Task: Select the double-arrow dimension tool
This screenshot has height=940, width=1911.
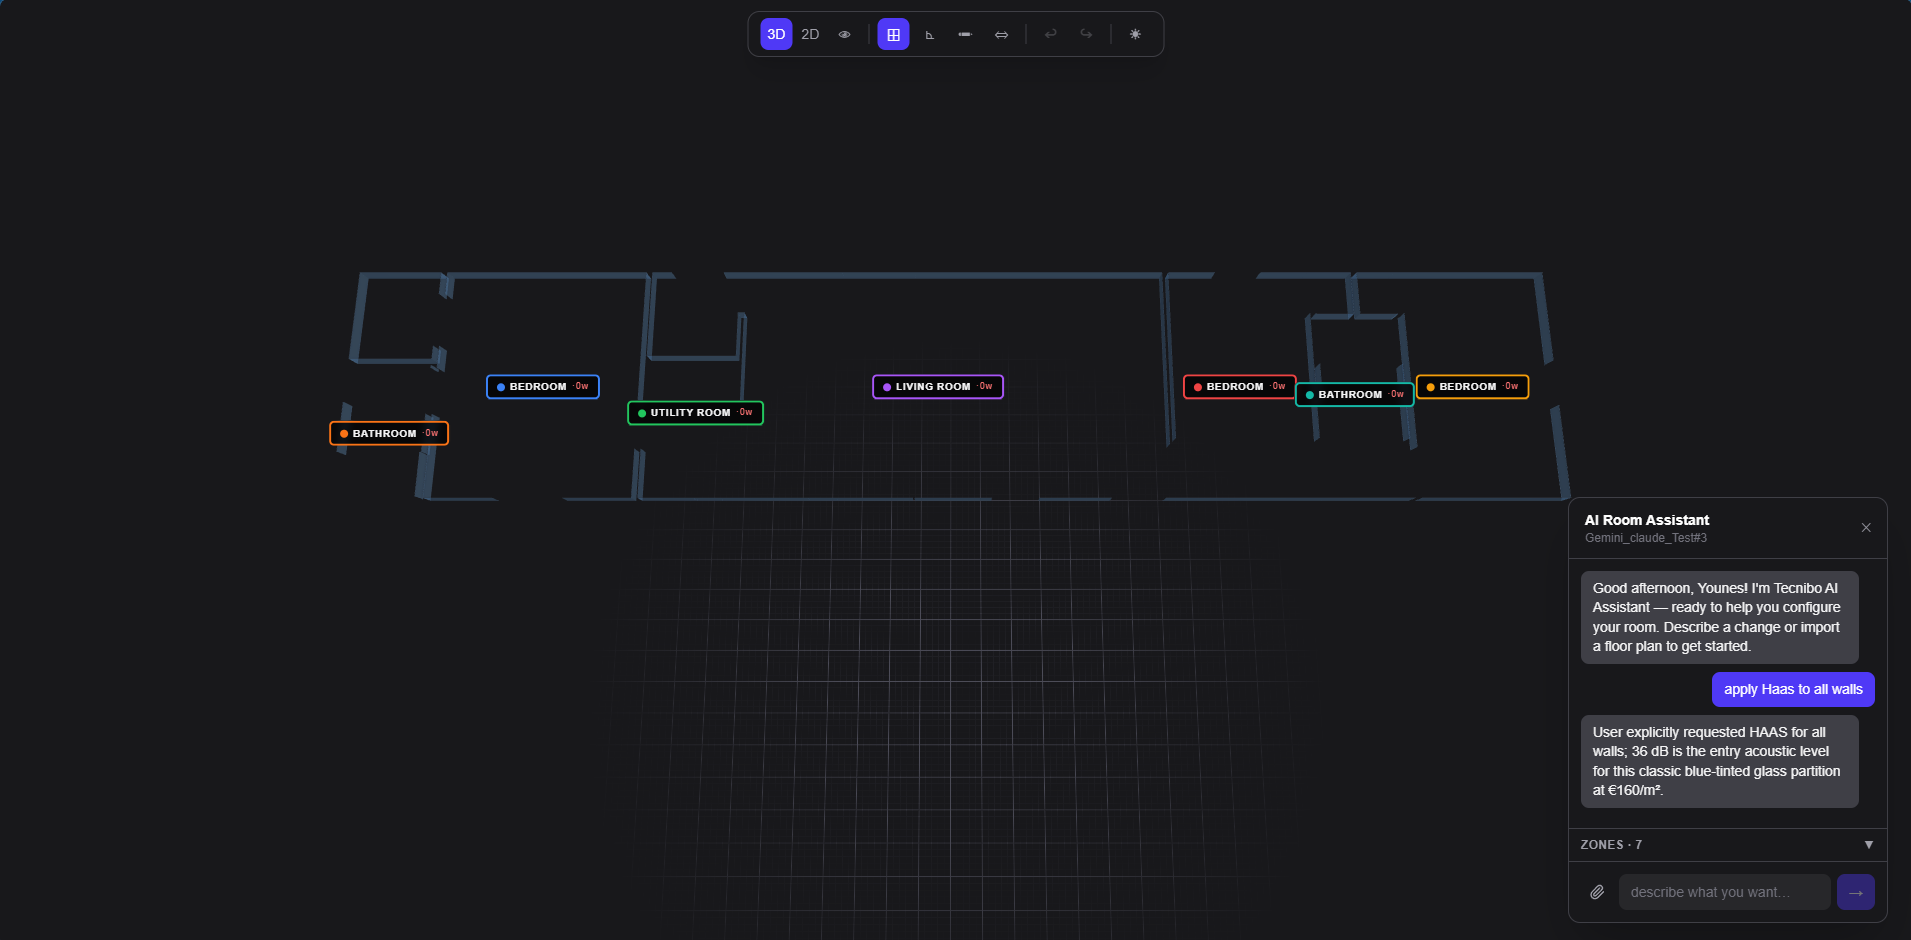Action: click(x=1001, y=34)
